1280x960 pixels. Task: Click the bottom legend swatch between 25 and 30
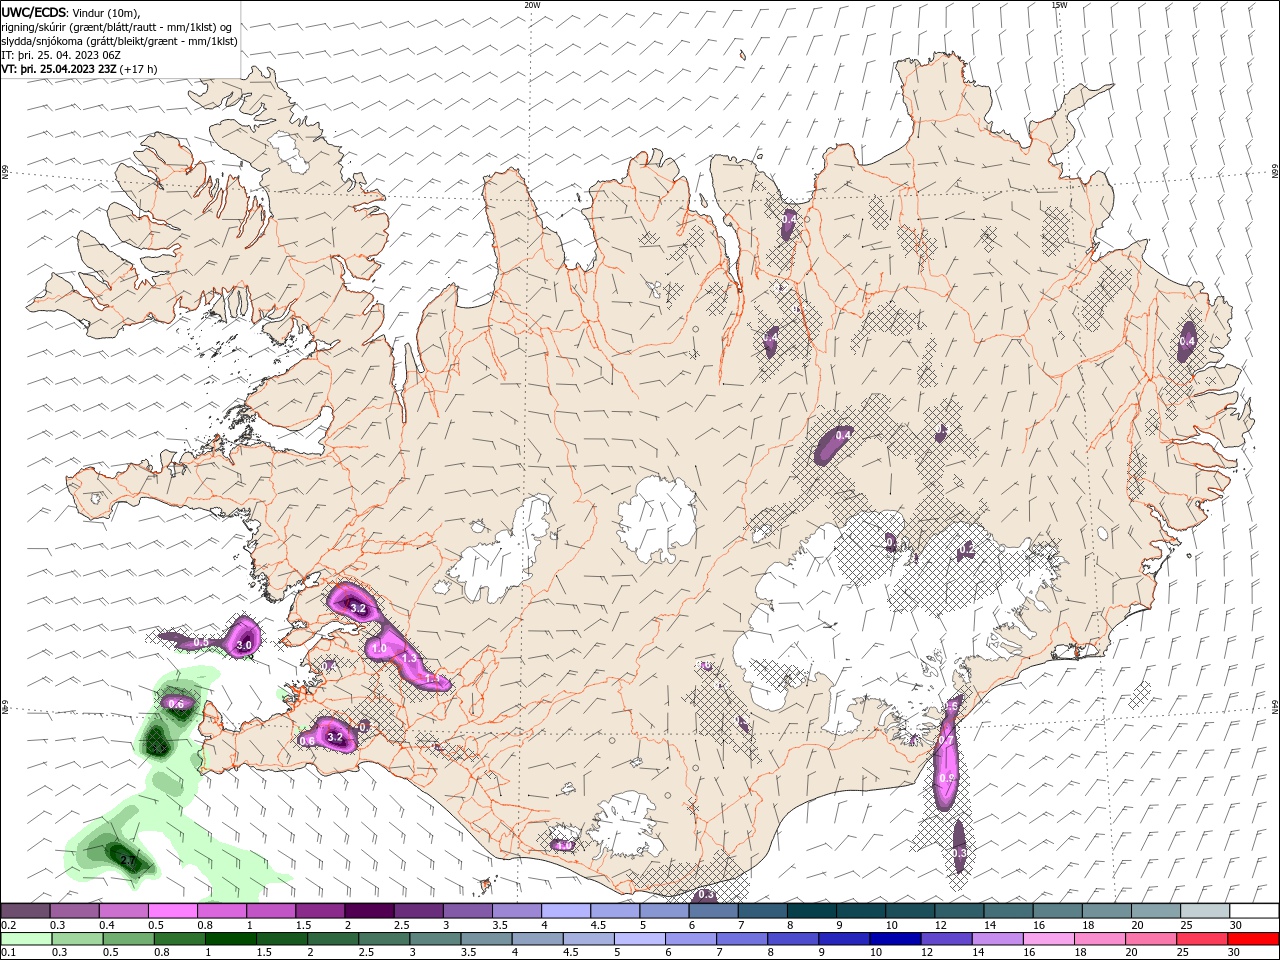point(1200,939)
